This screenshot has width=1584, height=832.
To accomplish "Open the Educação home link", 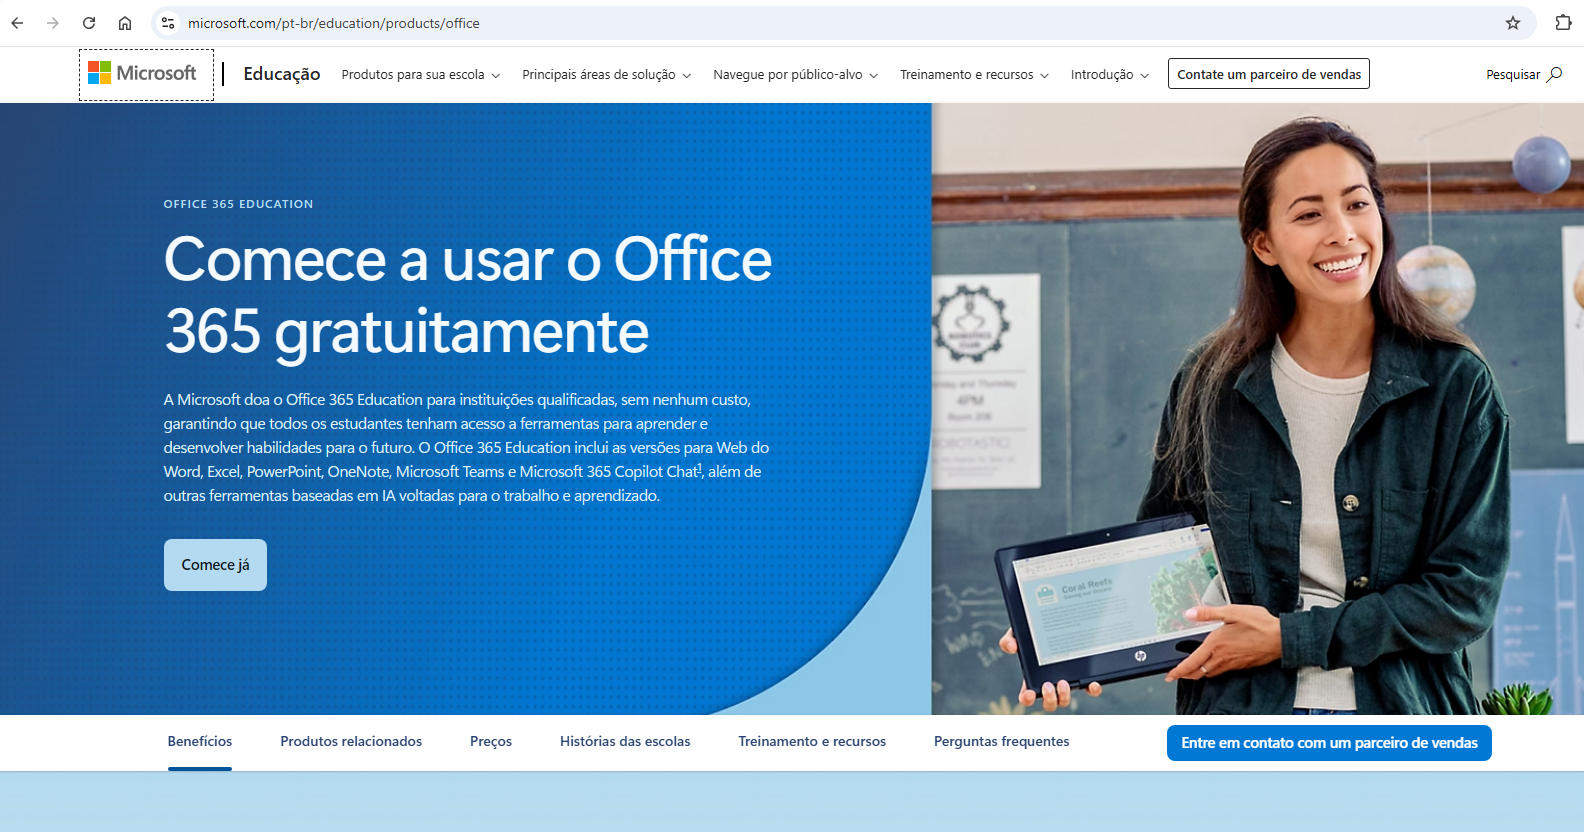I will tap(282, 74).
